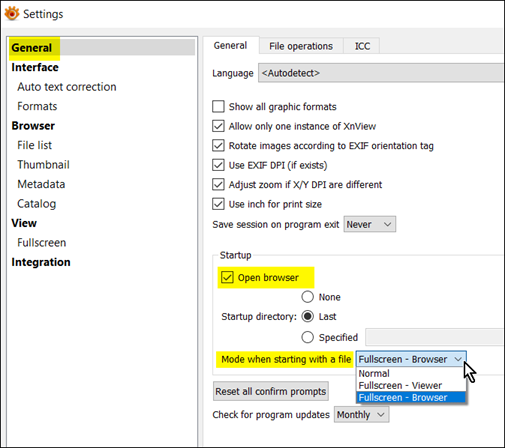Open Catalog settings page
Image resolution: width=505 pixels, height=448 pixels.
36,204
